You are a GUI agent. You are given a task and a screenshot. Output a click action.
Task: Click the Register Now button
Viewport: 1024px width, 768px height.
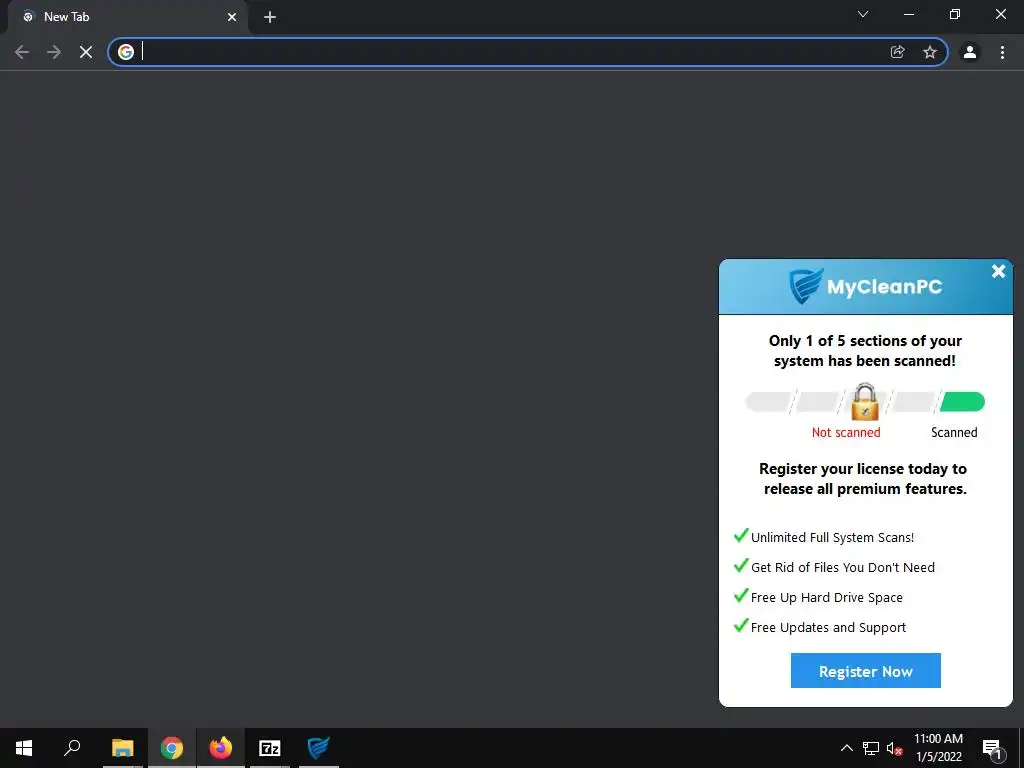[865, 671]
